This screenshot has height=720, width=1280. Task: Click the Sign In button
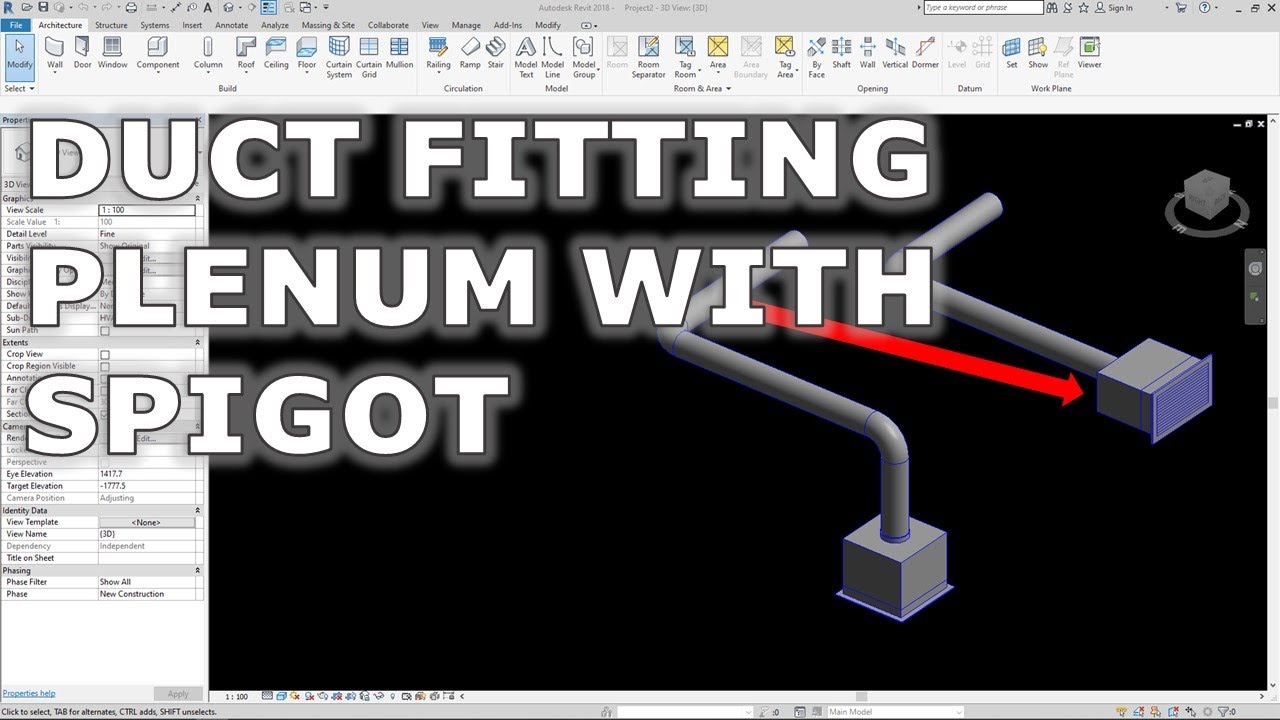pyautogui.click(x=1115, y=8)
